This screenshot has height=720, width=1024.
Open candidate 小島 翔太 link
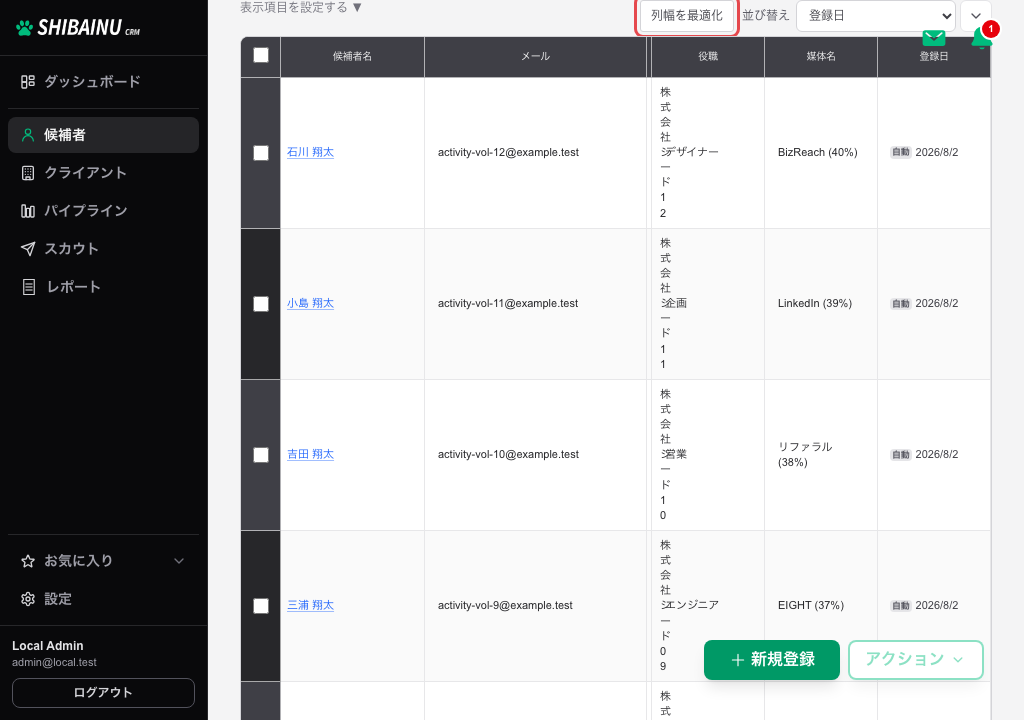pyautogui.click(x=310, y=303)
